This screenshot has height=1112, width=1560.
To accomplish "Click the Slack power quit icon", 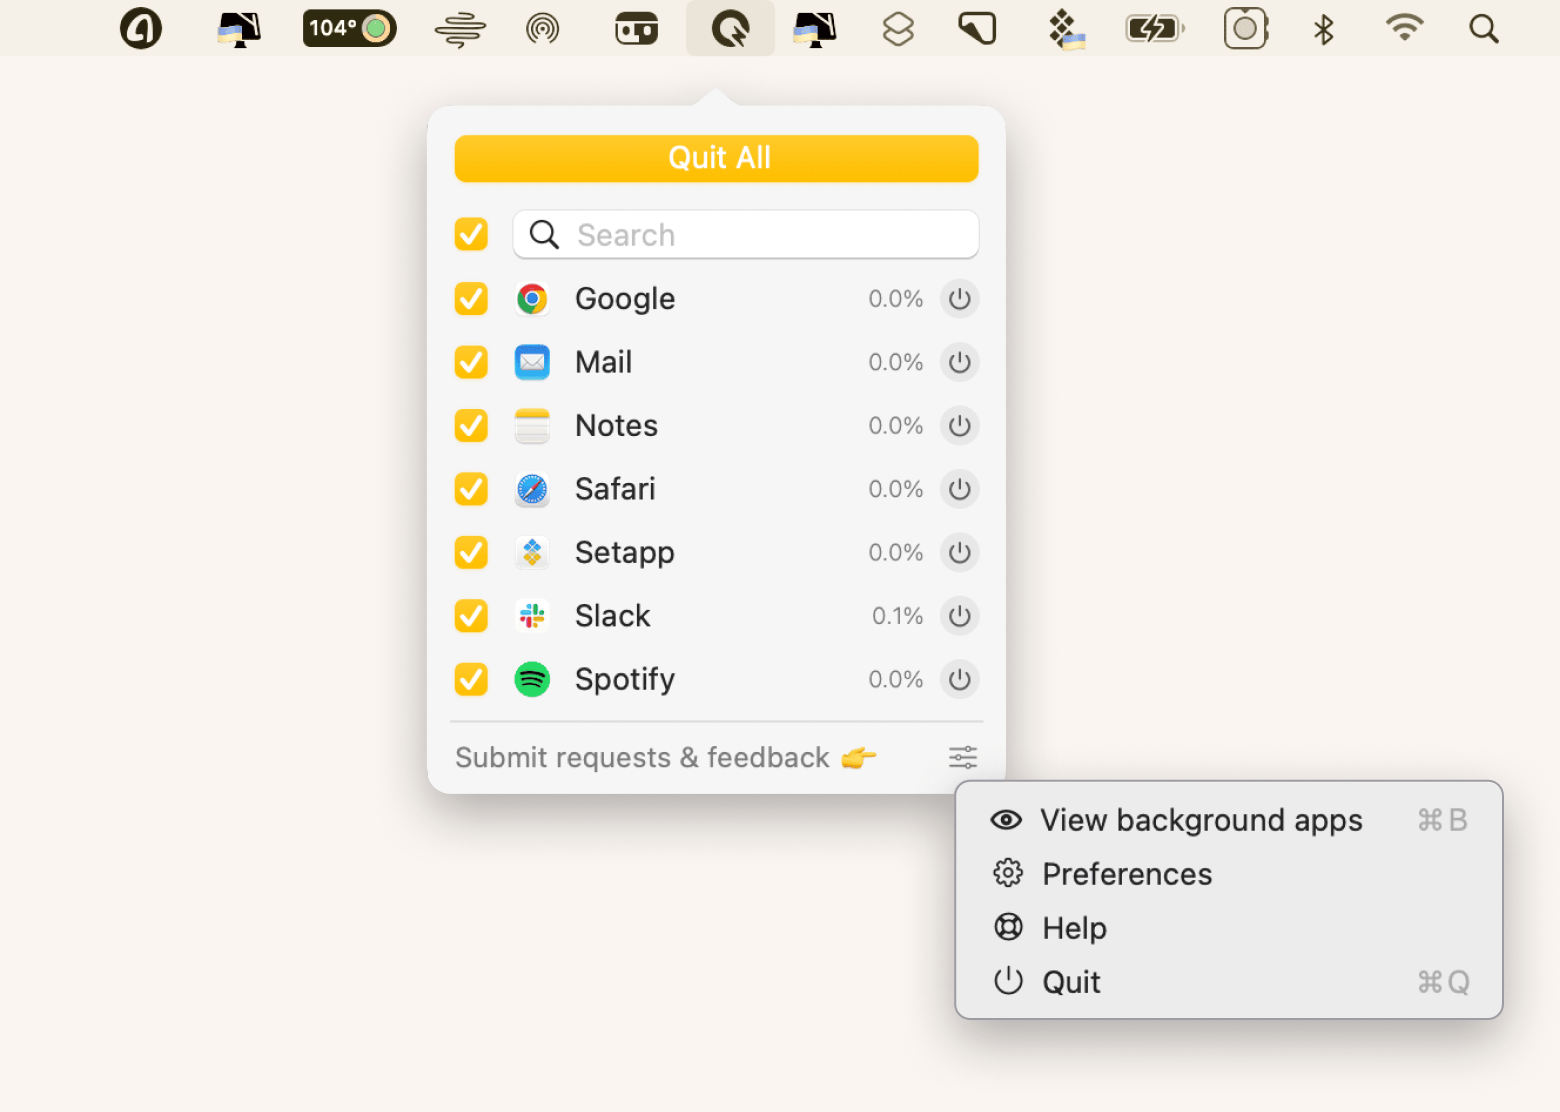I will click(x=959, y=616).
